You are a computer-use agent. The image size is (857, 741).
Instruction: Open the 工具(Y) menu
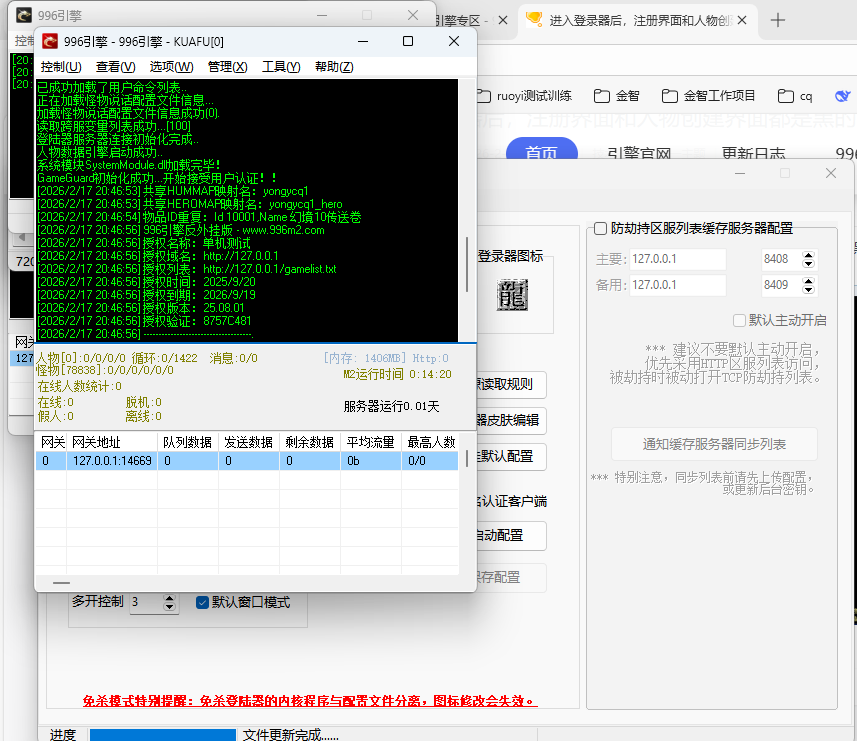(280, 67)
